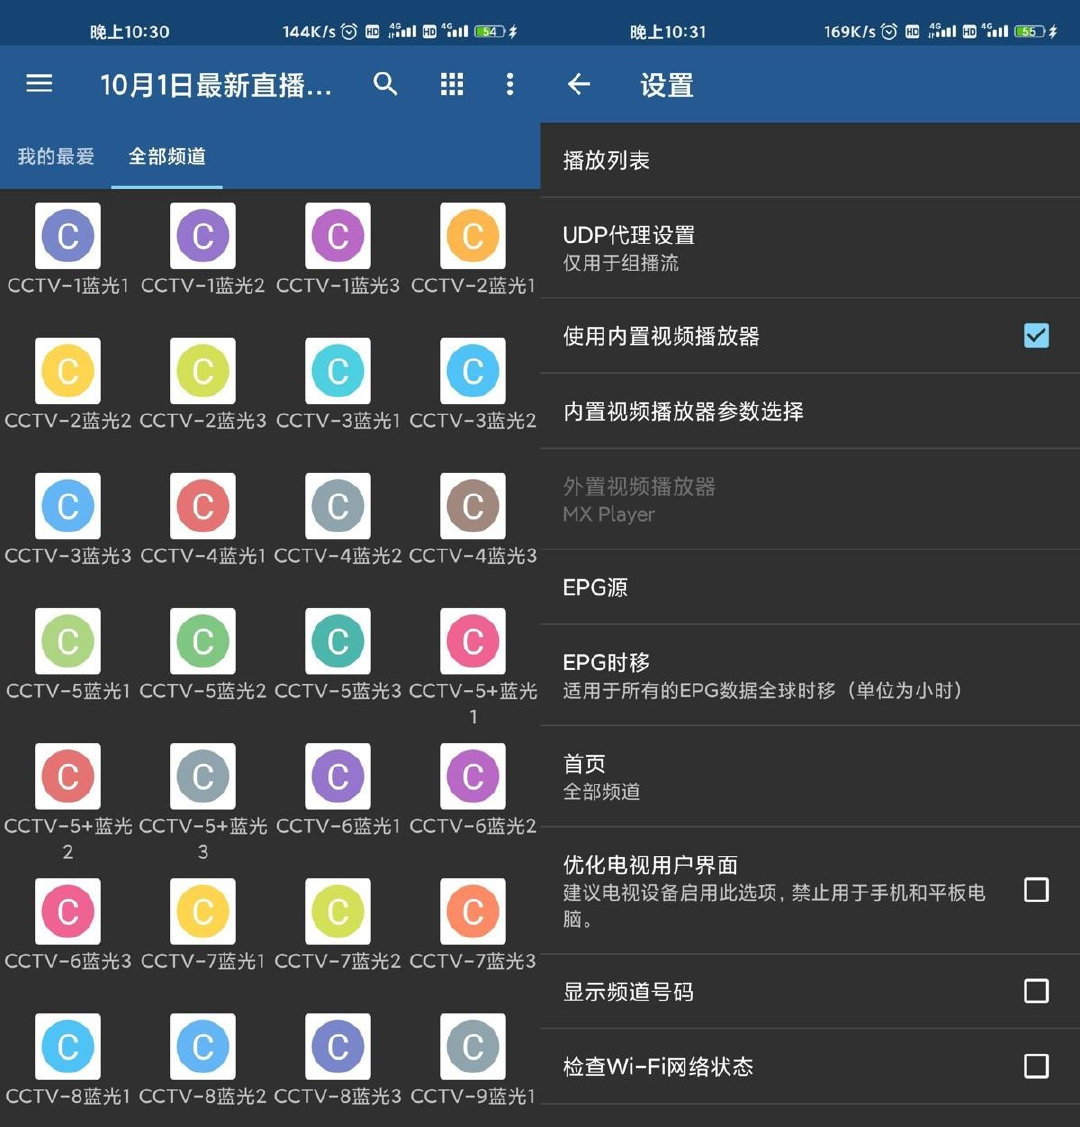Open CCTV-1蓝光2 channel icon

(203, 236)
